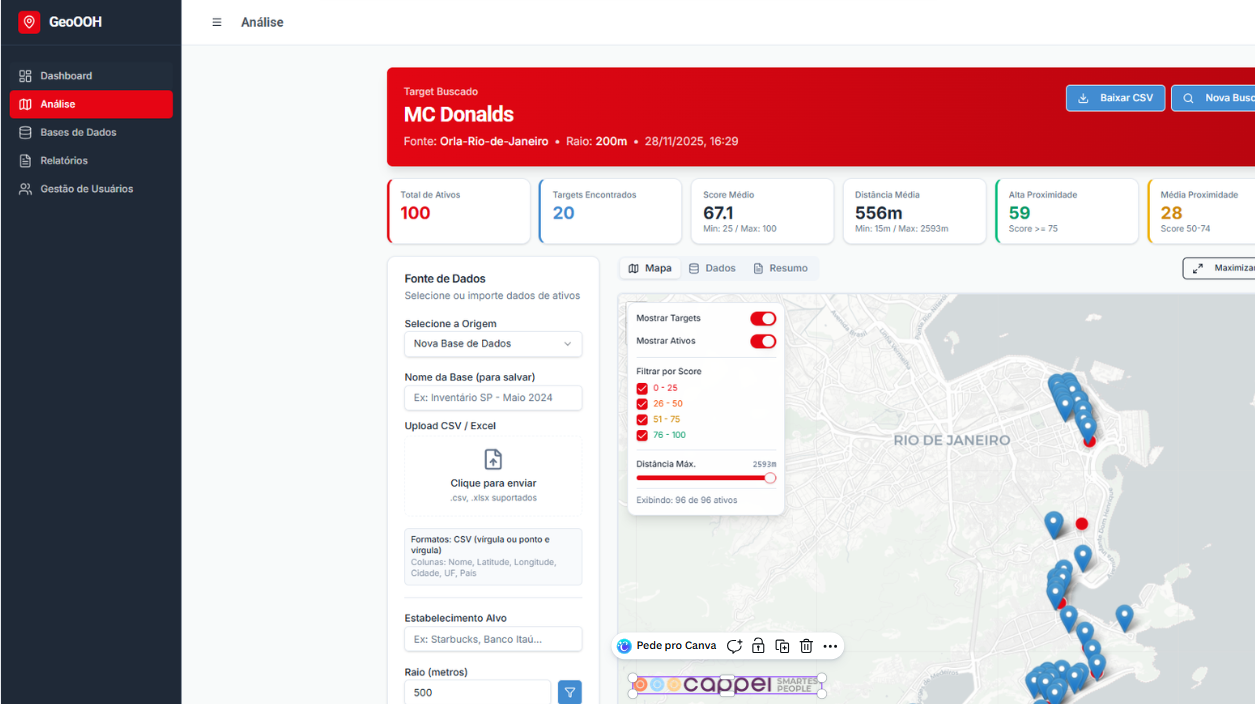Uncheck the 0 - 25 score filter
The height and width of the screenshot is (704, 1255).
642,388
